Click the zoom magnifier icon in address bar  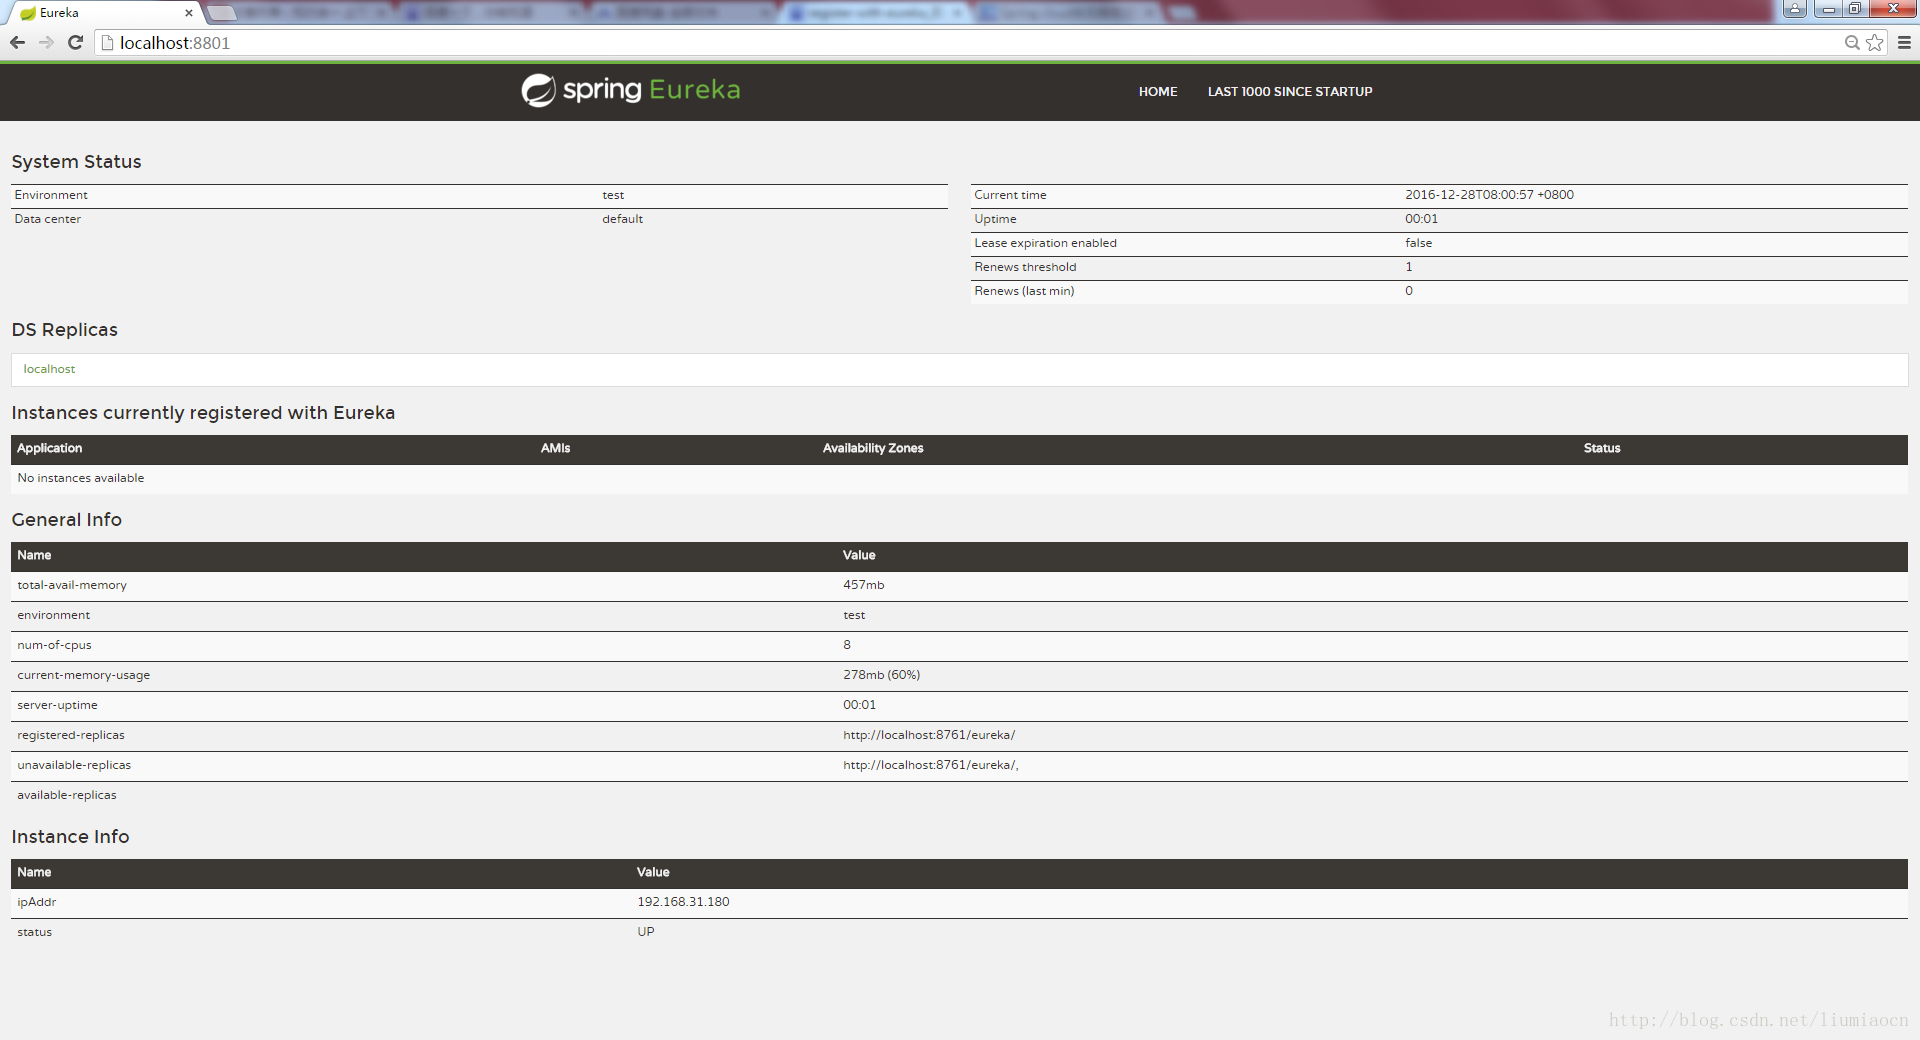pyautogui.click(x=1852, y=43)
